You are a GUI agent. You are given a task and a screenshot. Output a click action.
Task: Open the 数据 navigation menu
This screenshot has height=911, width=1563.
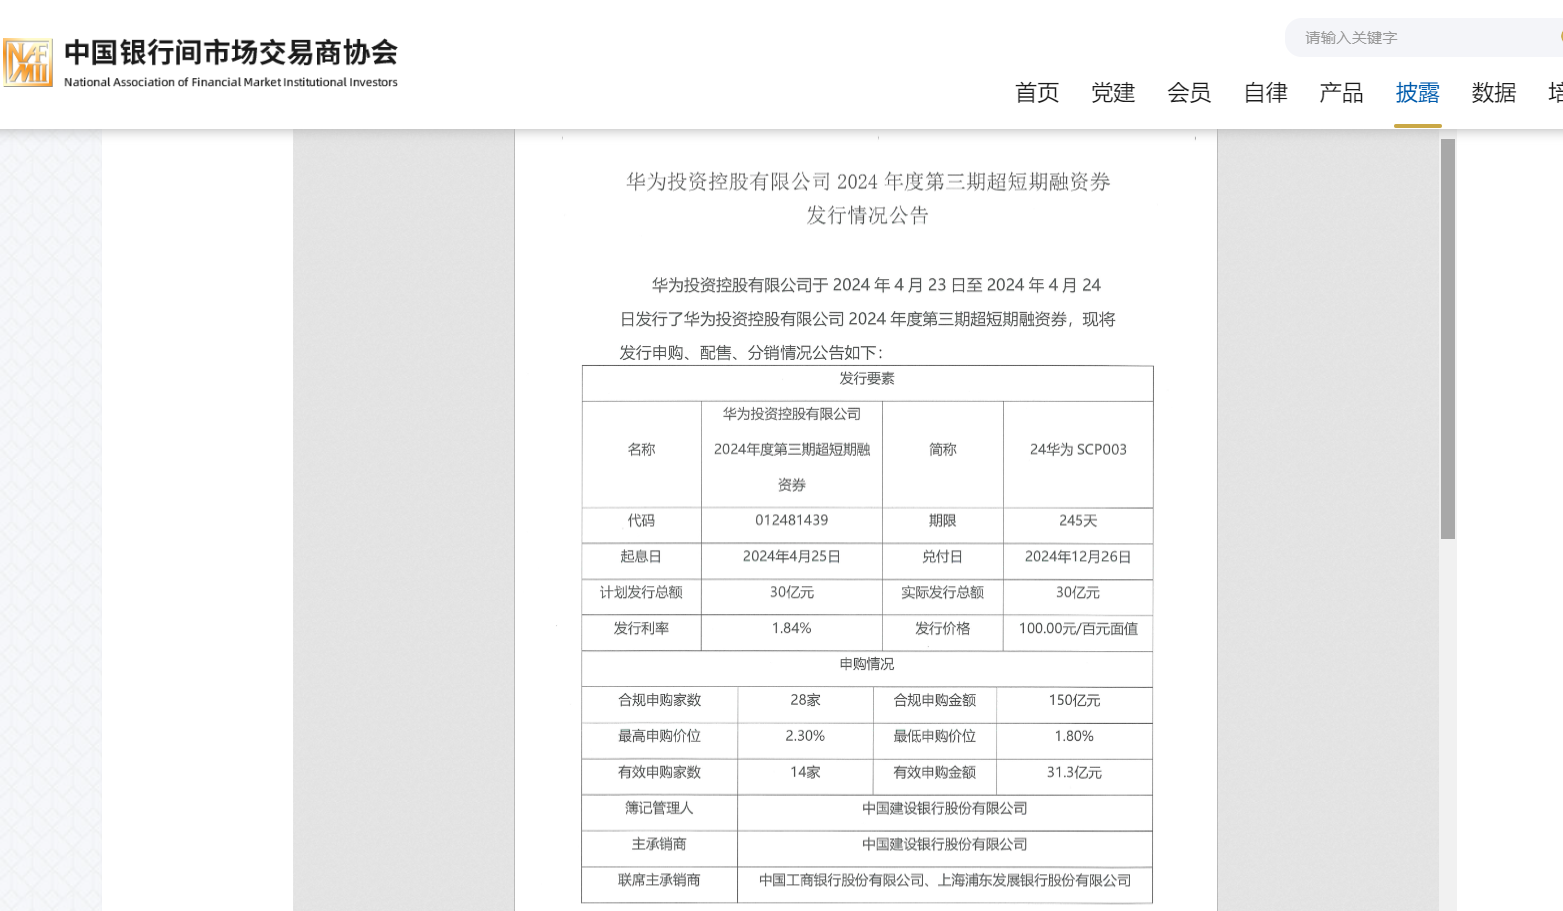click(x=1493, y=93)
